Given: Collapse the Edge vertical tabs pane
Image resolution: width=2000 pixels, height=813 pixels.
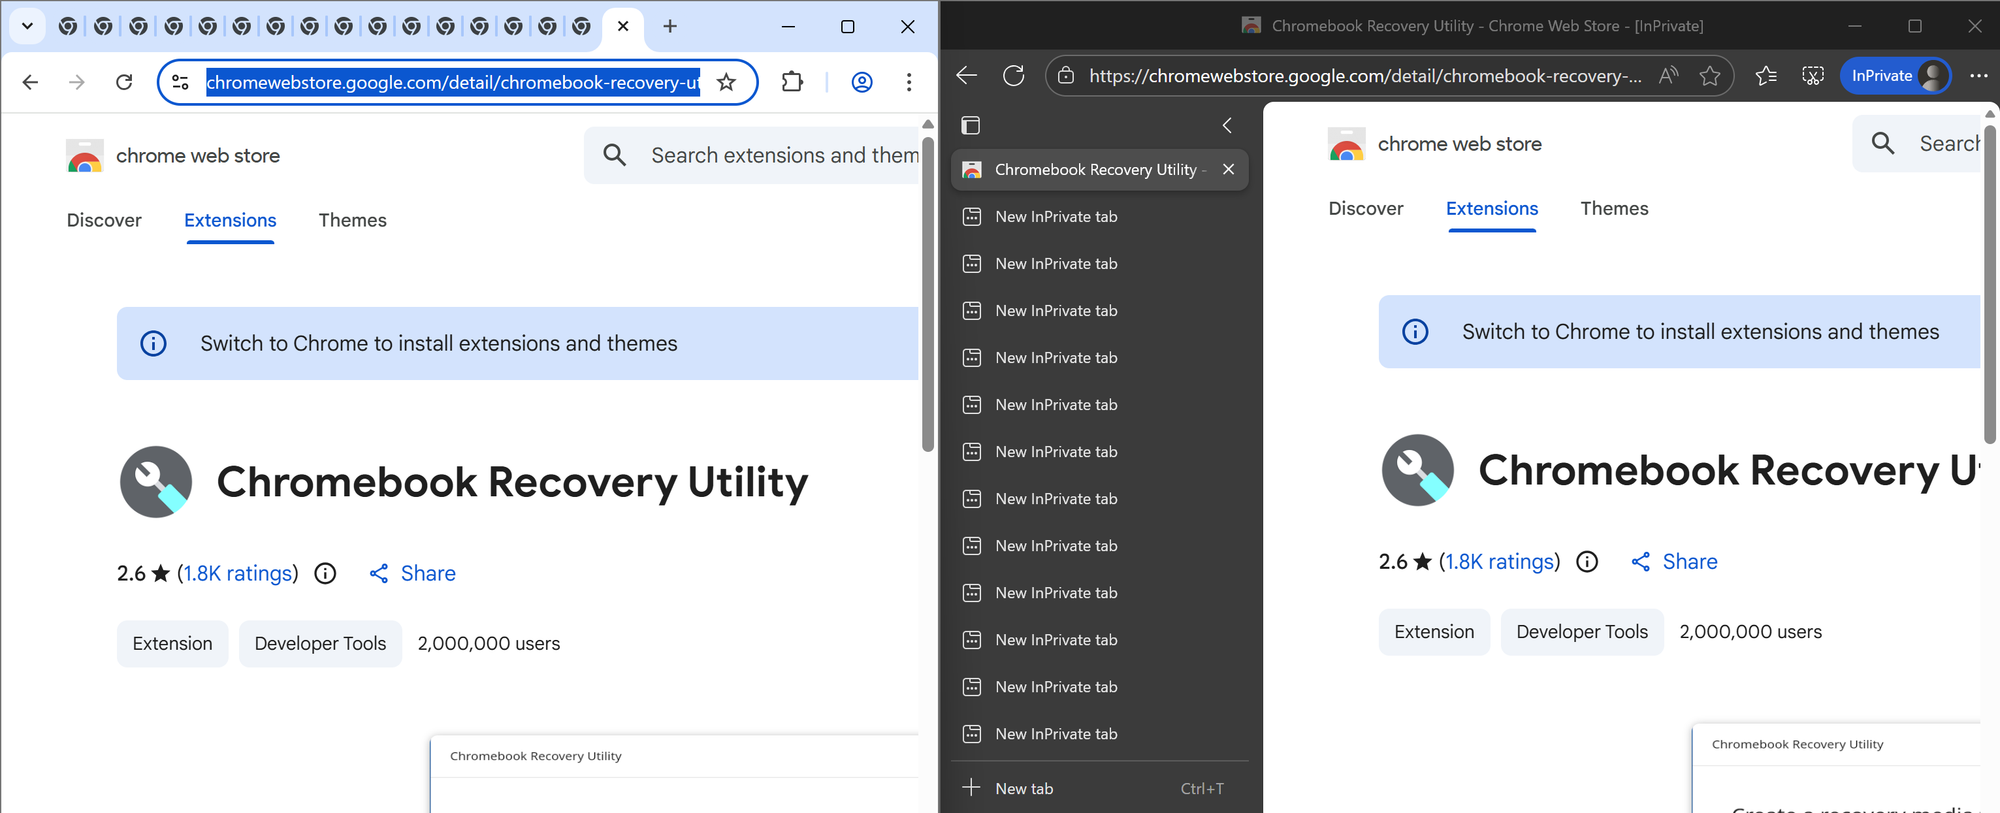Looking at the screenshot, I should tap(1227, 125).
